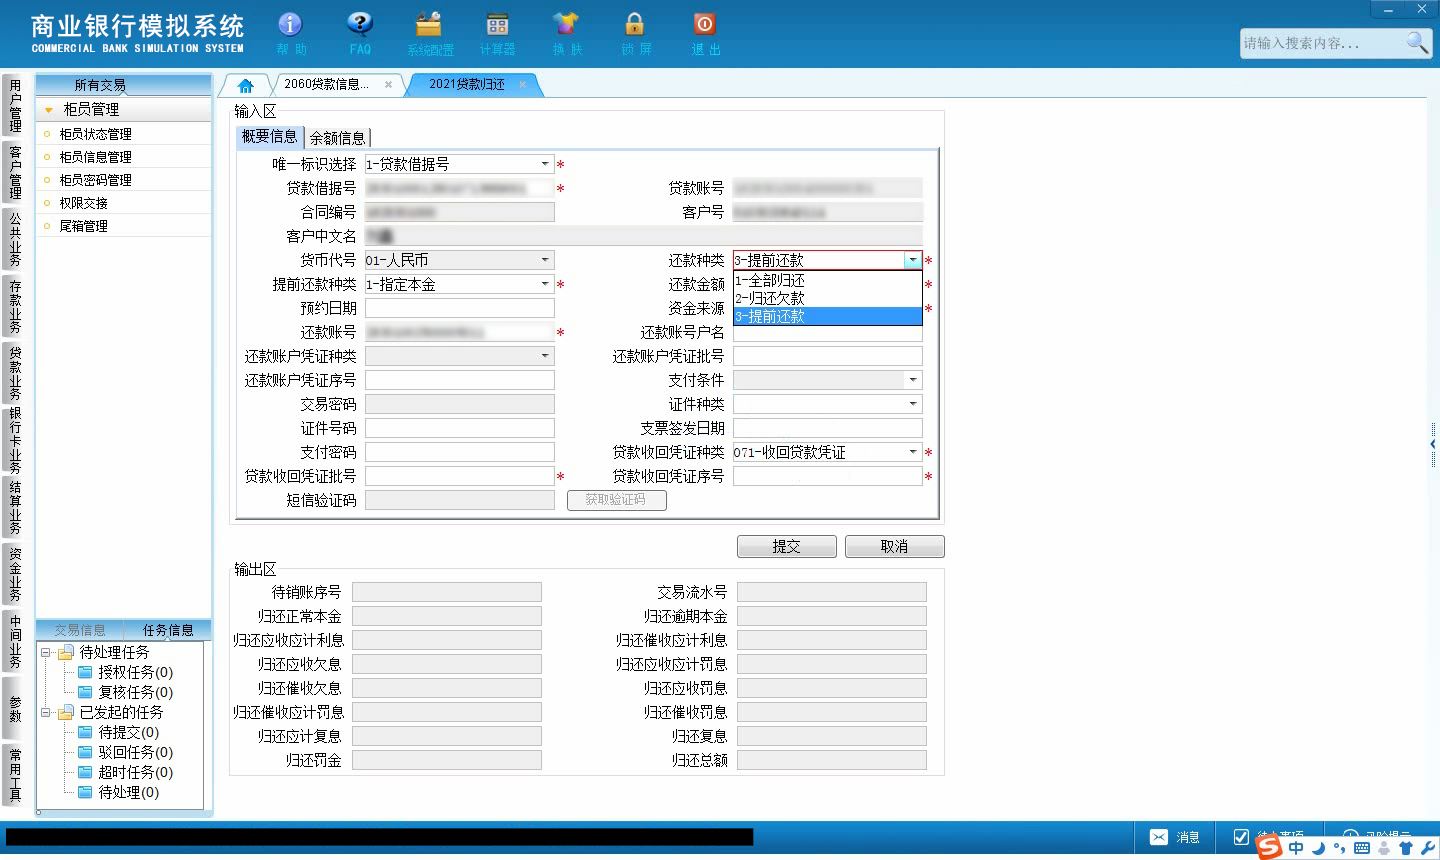Screen dimensions: 1440x860
Task: Click the 提交 submit button
Action: (x=787, y=547)
